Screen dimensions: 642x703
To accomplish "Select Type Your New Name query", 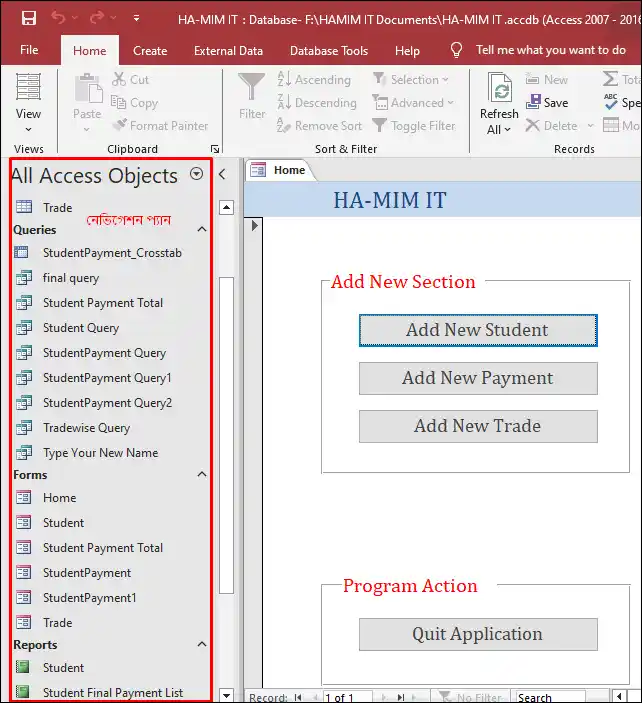I will point(100,453).
